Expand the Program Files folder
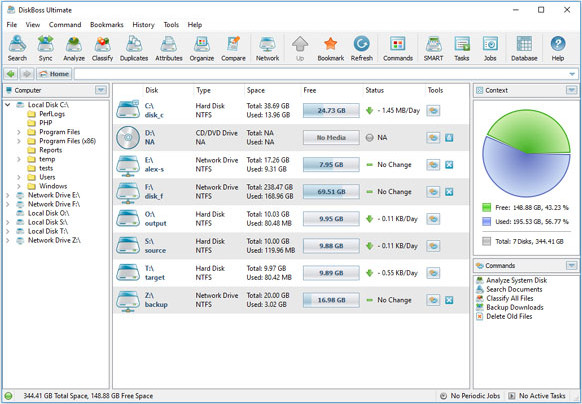 pos(19,132)
